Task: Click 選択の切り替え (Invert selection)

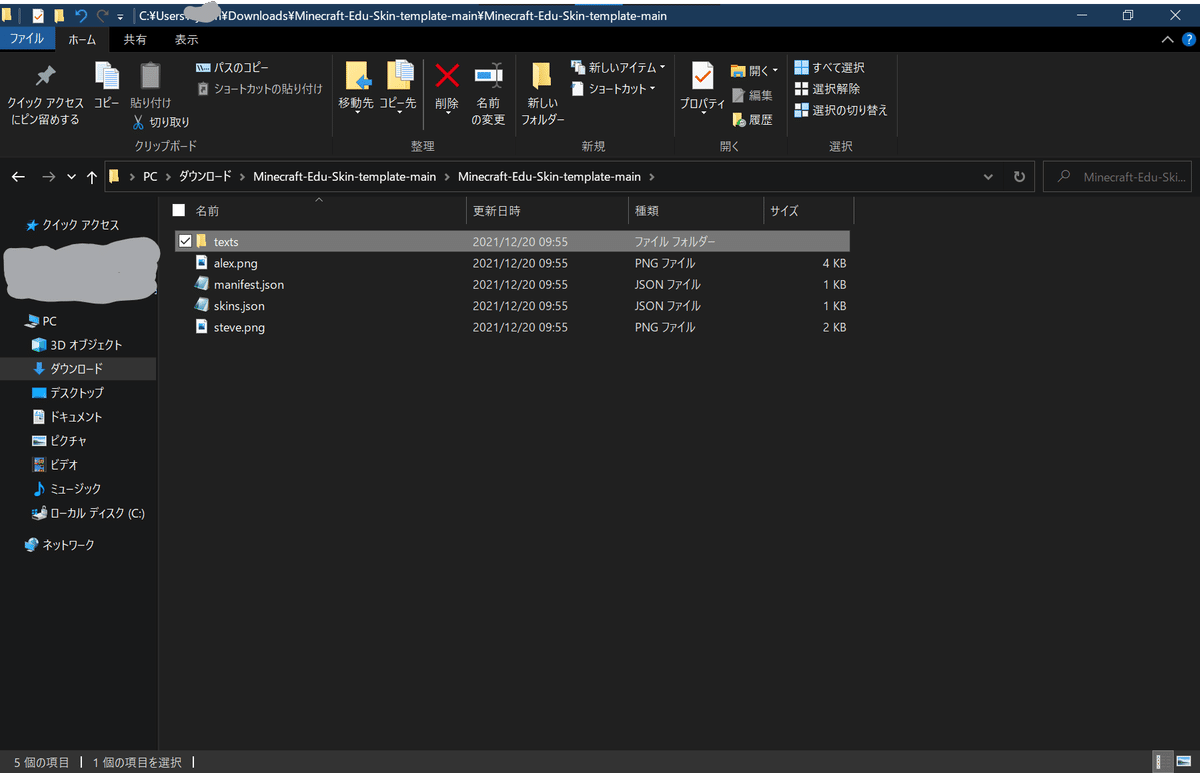Action: tap(840, 110)
